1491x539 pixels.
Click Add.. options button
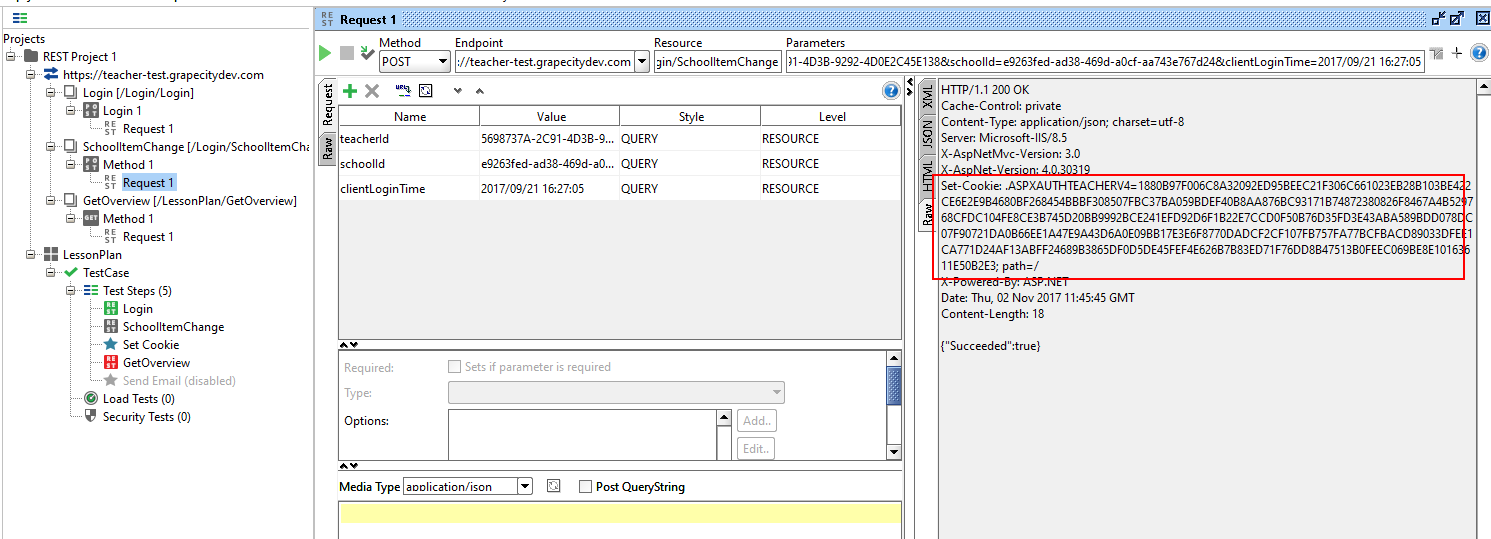click(757, 422)
